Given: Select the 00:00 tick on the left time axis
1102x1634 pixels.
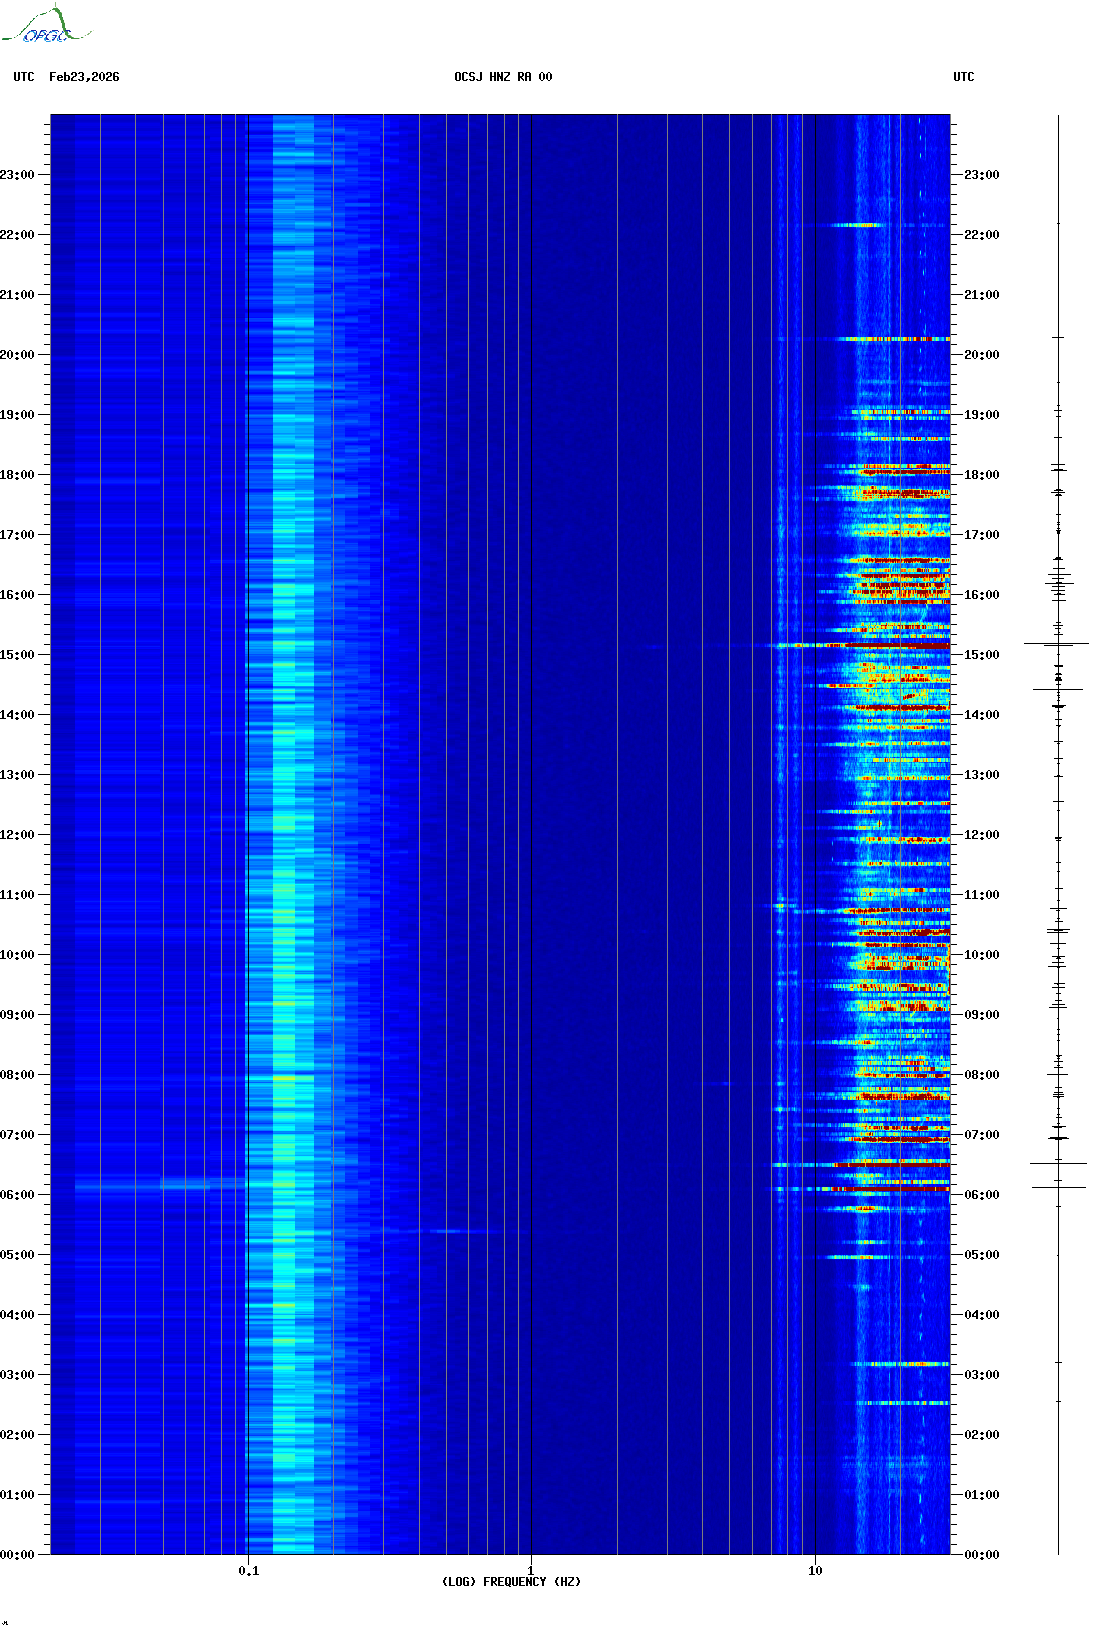Looking at the screenshot, I should [x=18, y=1555].
